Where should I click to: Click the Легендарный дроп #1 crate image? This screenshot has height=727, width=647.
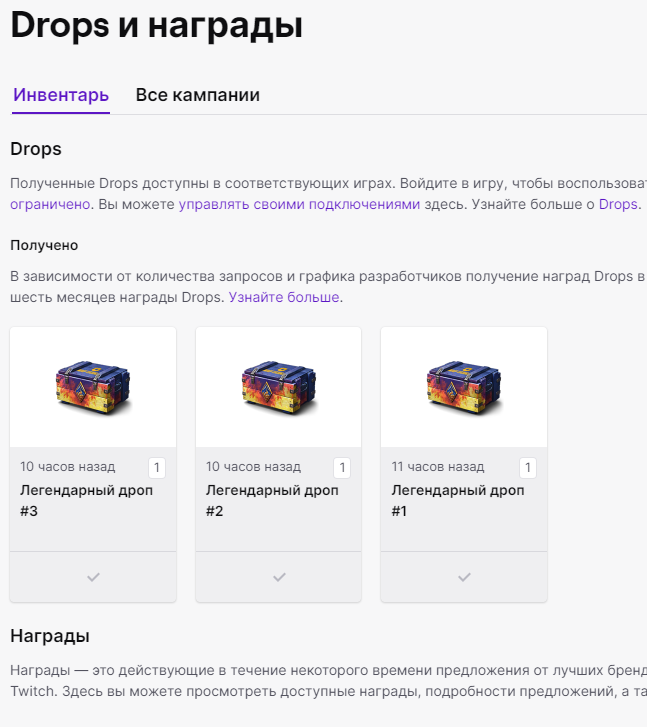tap(464, 385)
